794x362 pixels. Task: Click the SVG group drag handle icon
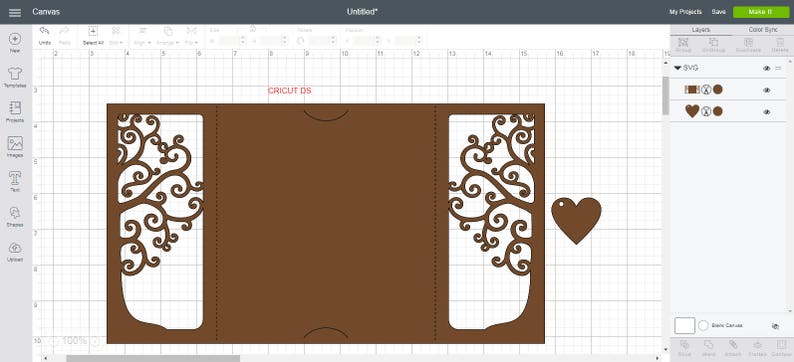pyautogui.click(x=779, y=68)
